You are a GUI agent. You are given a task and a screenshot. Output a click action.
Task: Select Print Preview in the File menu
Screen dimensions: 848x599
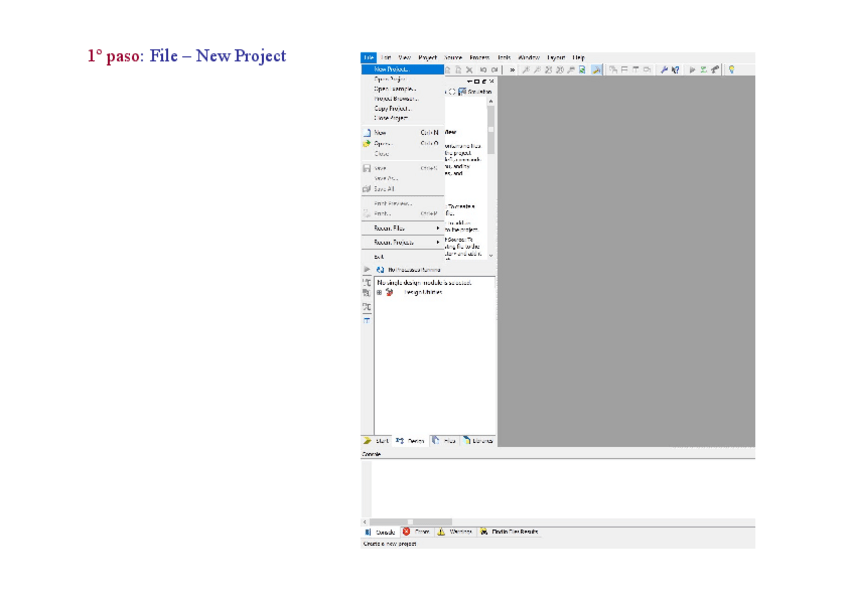coord(402,203)
